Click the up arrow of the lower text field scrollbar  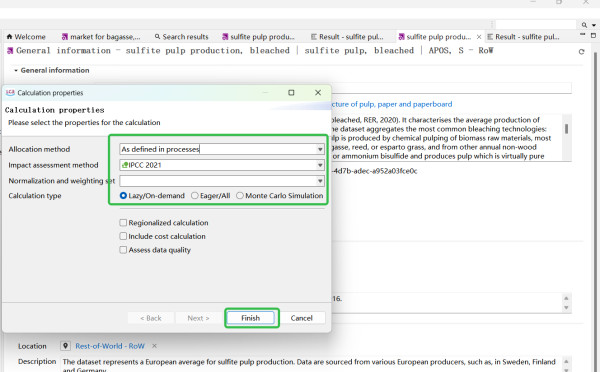point(566,298)
